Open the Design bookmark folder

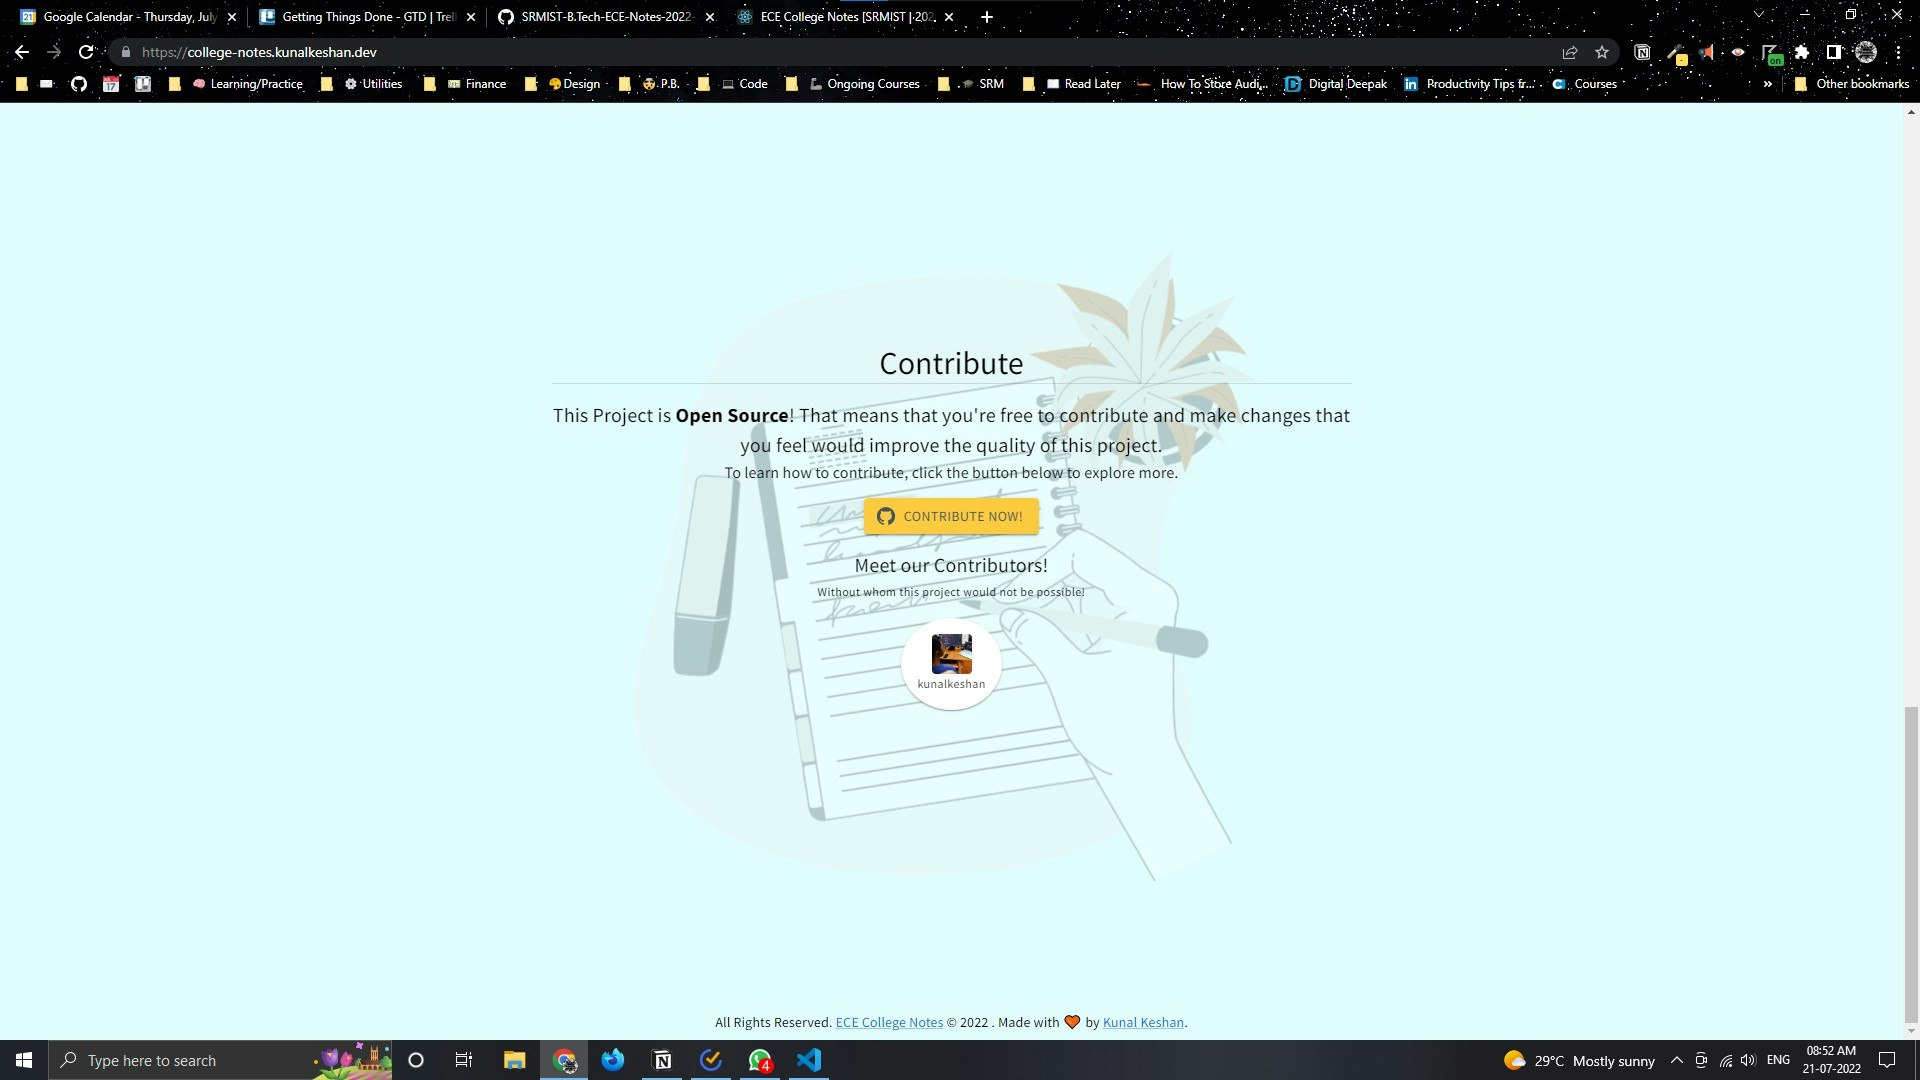(563, 84)
